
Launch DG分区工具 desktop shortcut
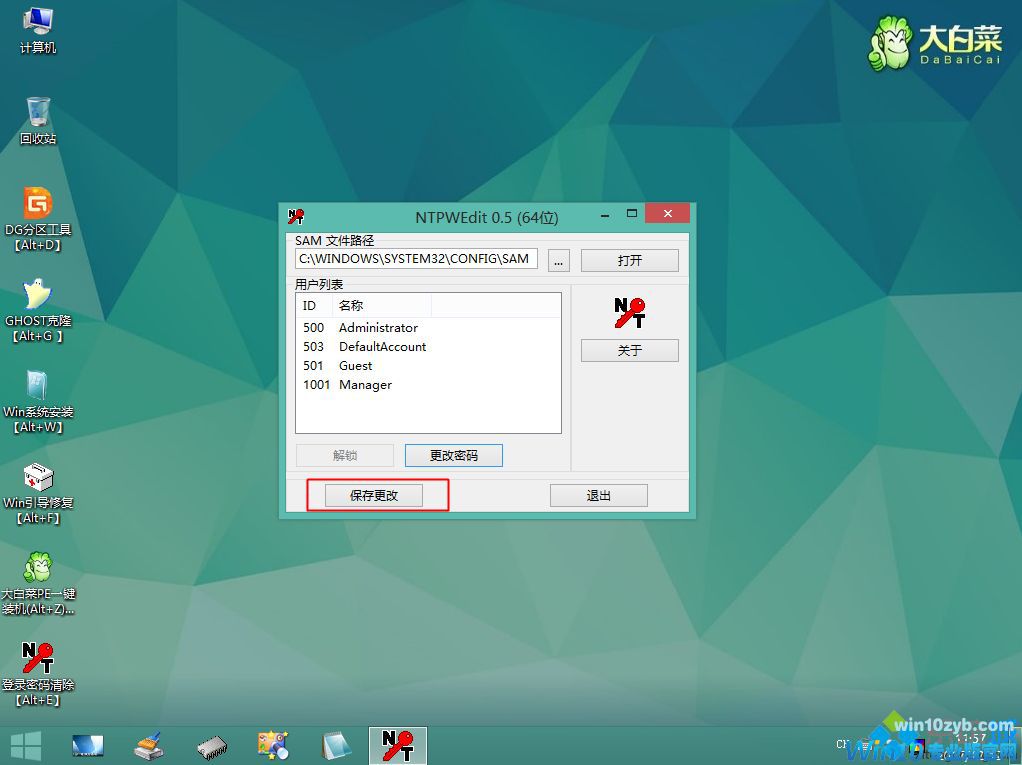pos(38,204)
